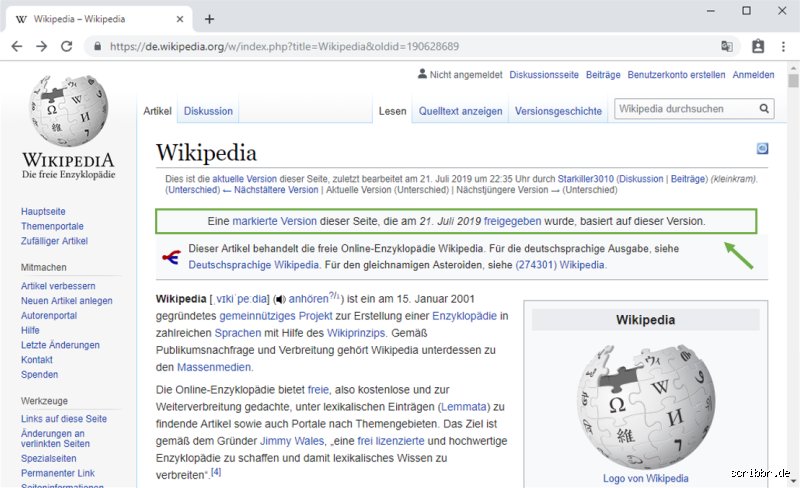Image resolution: width=800 pixels, height=488 pixels.
Task: Open Links auf diese Seite
Action: (64, 419)
